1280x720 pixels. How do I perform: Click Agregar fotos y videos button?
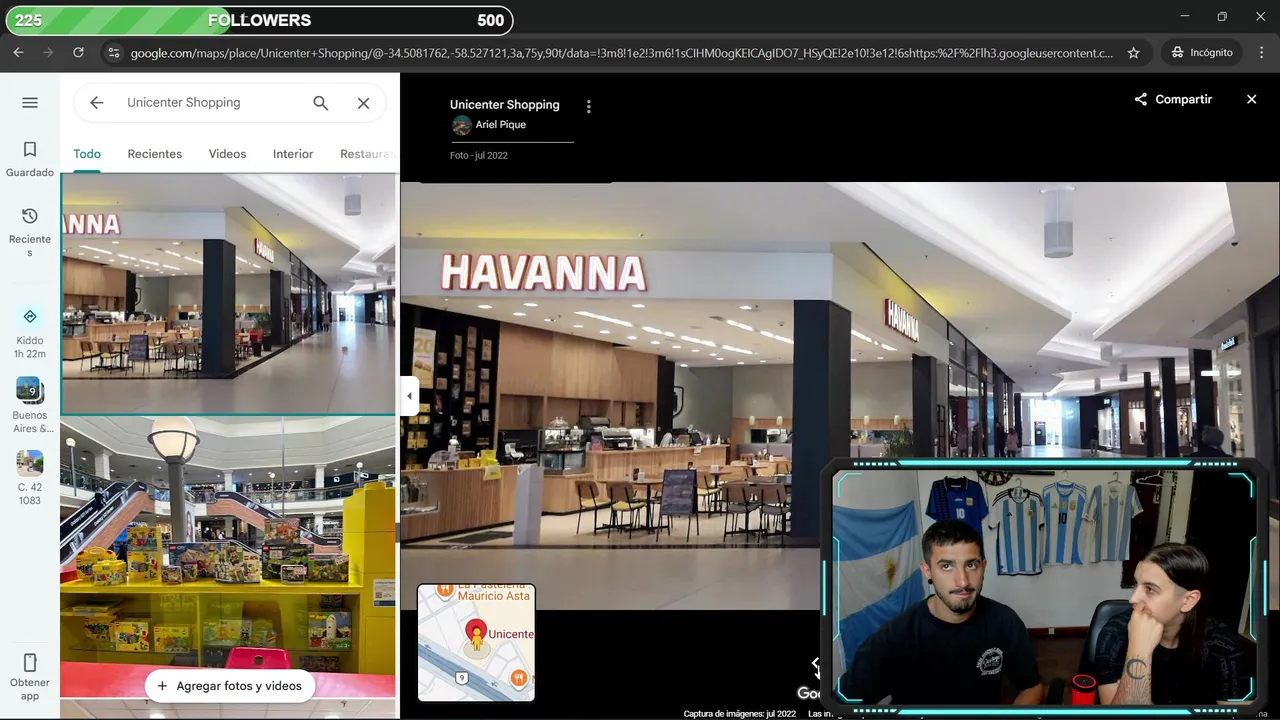pyautogui.click(x=230, y=686)
